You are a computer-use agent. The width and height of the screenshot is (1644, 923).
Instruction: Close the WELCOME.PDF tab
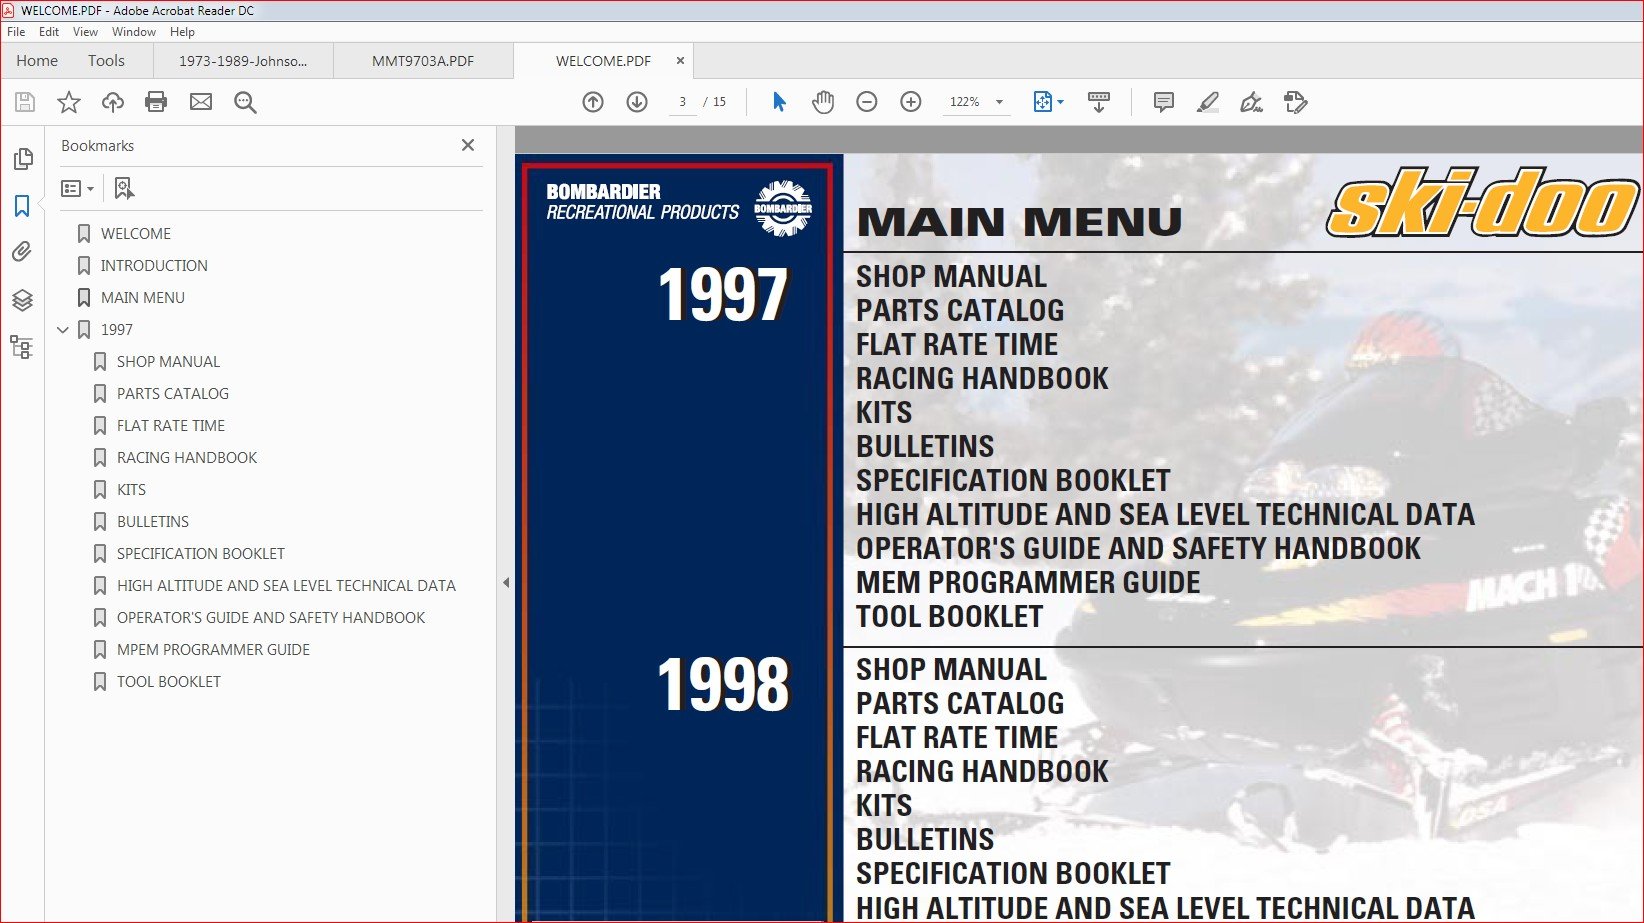(680, 61)
